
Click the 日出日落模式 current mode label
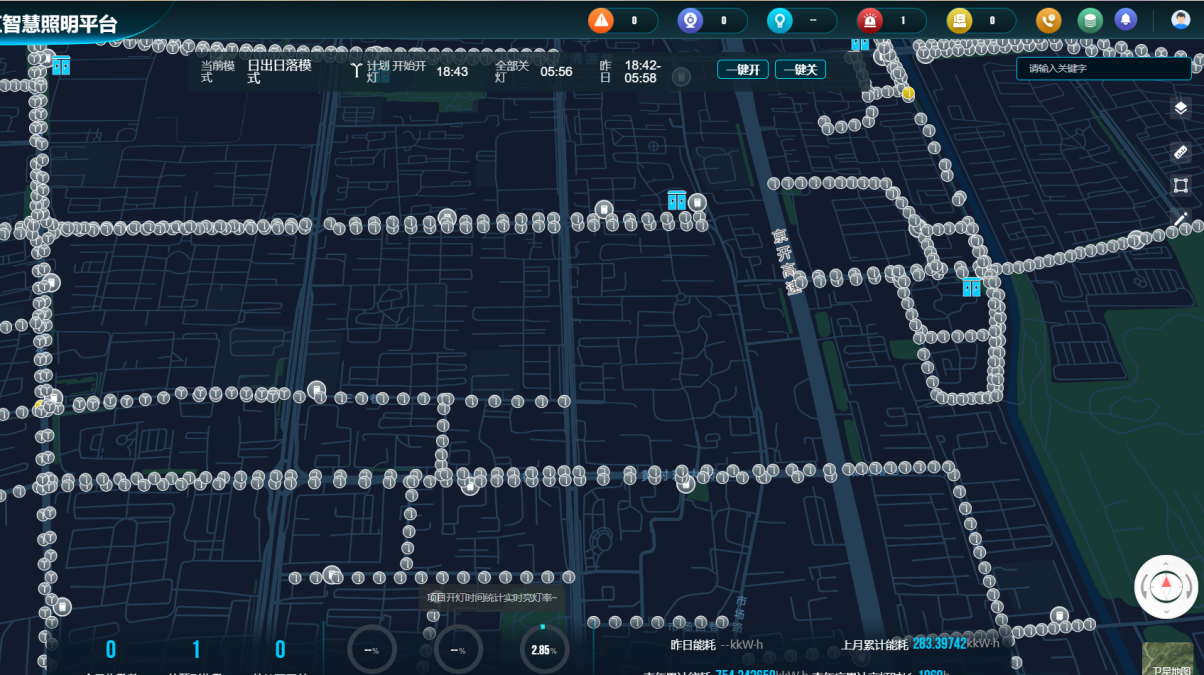pyautogui.click(x=280, y=71)
